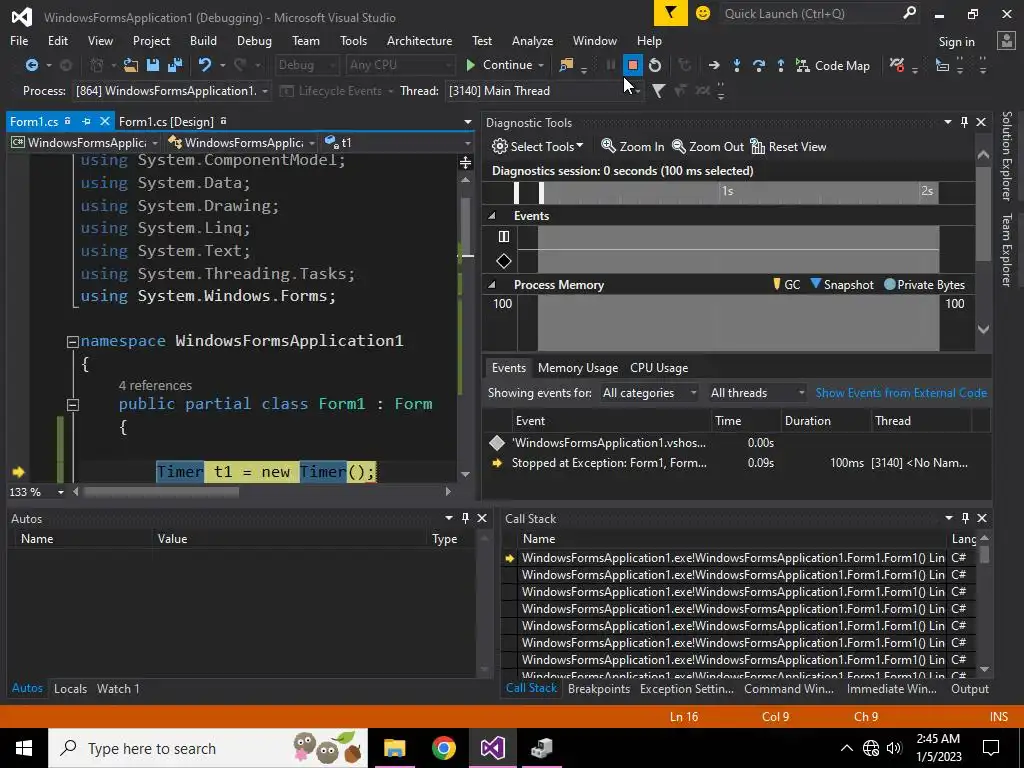Switch to the Watch 1 tab
The width and height of the screenshot is (1024, 768).
point(118,688)
